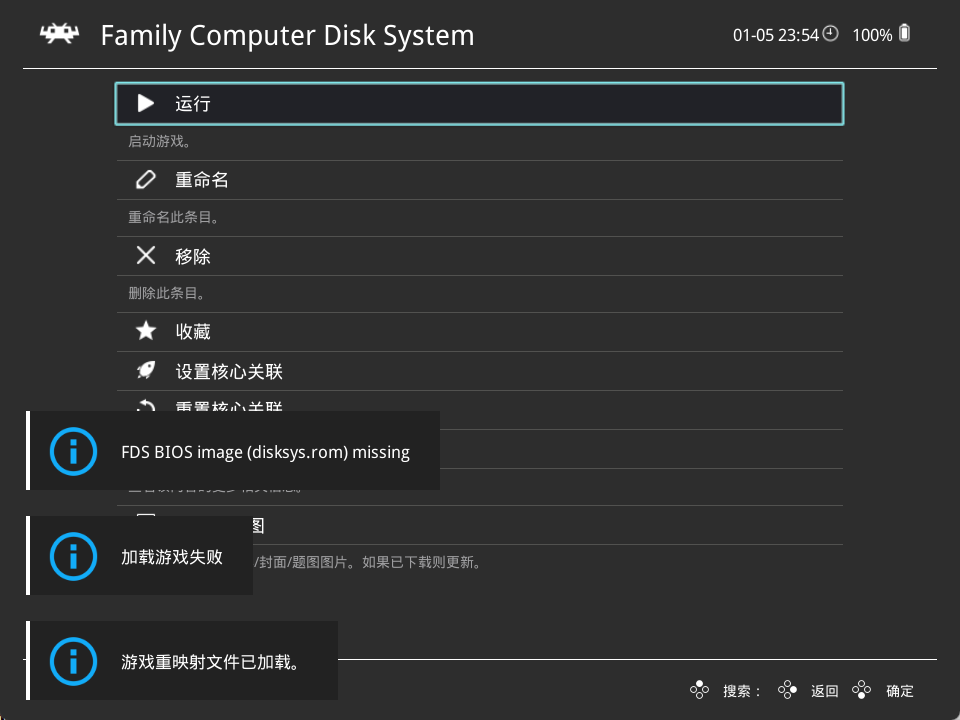Click the gamepad button icon for 搜索

tap(700, 690)
